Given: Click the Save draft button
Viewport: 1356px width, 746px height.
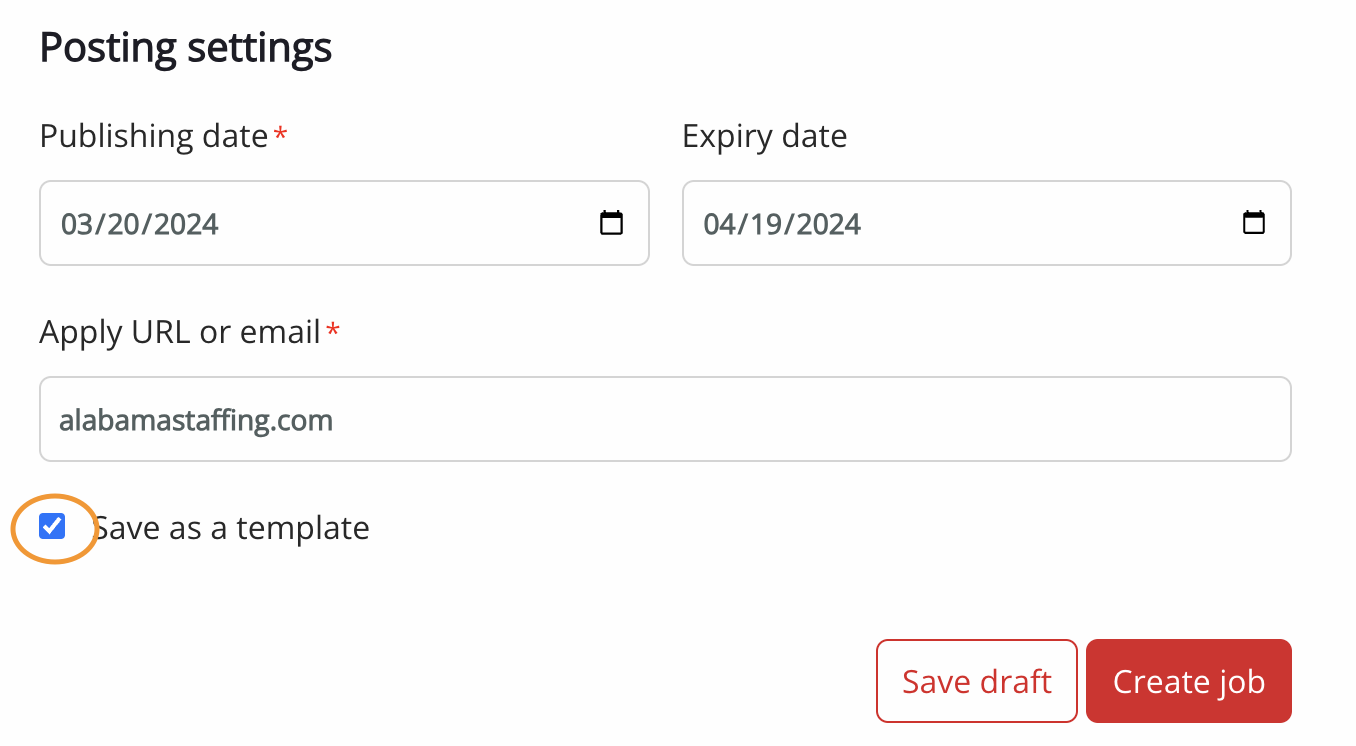Looking at the screenshot, I should [x=976, y=681].
